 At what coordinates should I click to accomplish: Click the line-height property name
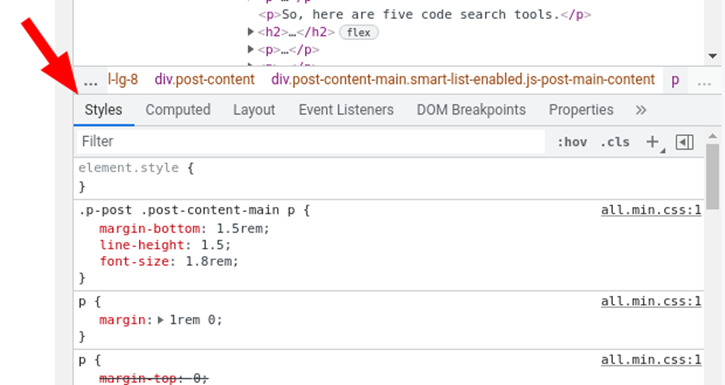pos(142,245)
